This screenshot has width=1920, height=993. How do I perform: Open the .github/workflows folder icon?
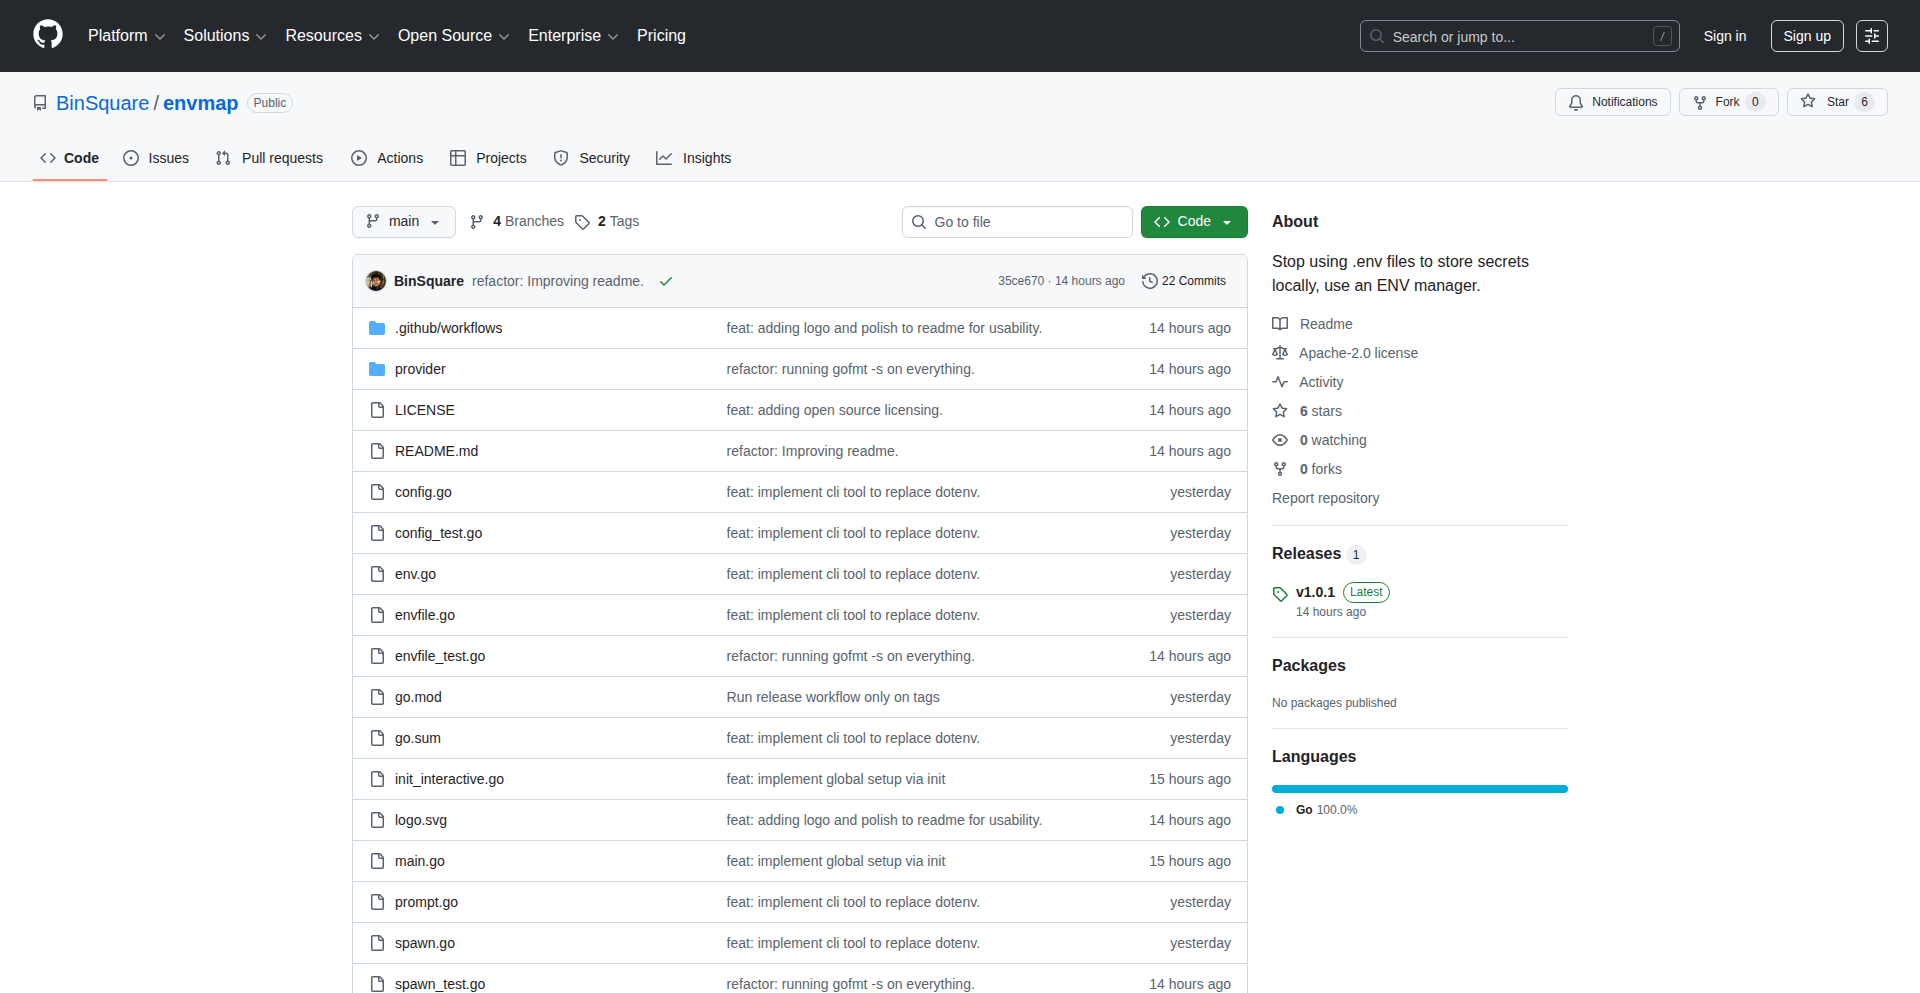377,327
